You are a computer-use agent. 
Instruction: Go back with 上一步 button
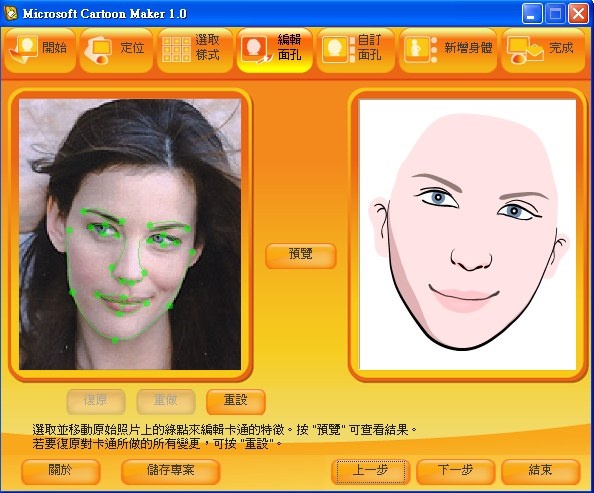pyautogui.click(x=370, y=471)
